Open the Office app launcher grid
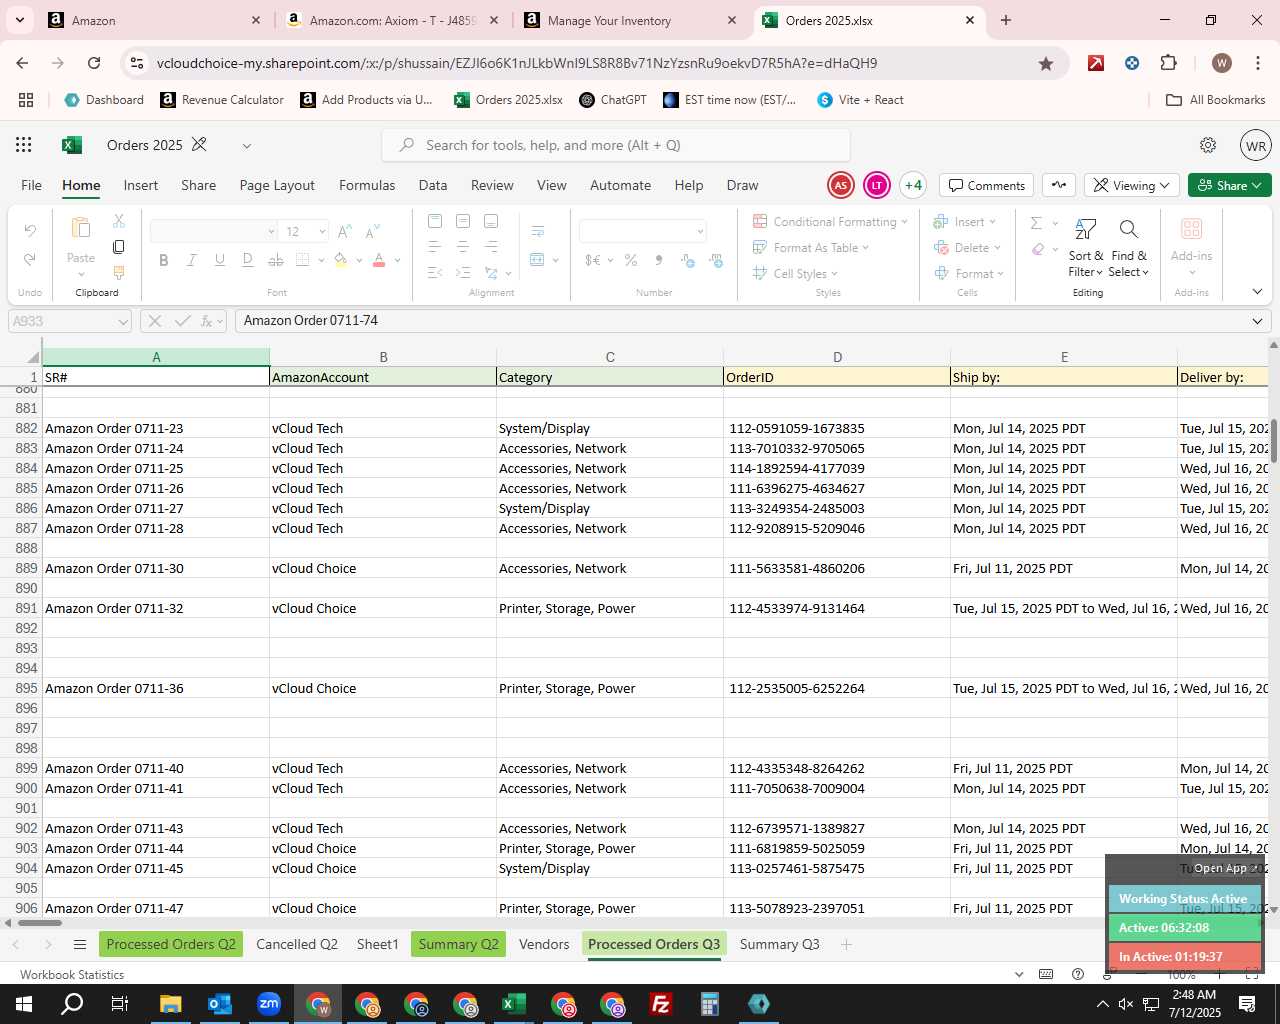The width and height of the screenshot is (1280, 1024). [24, 145]
